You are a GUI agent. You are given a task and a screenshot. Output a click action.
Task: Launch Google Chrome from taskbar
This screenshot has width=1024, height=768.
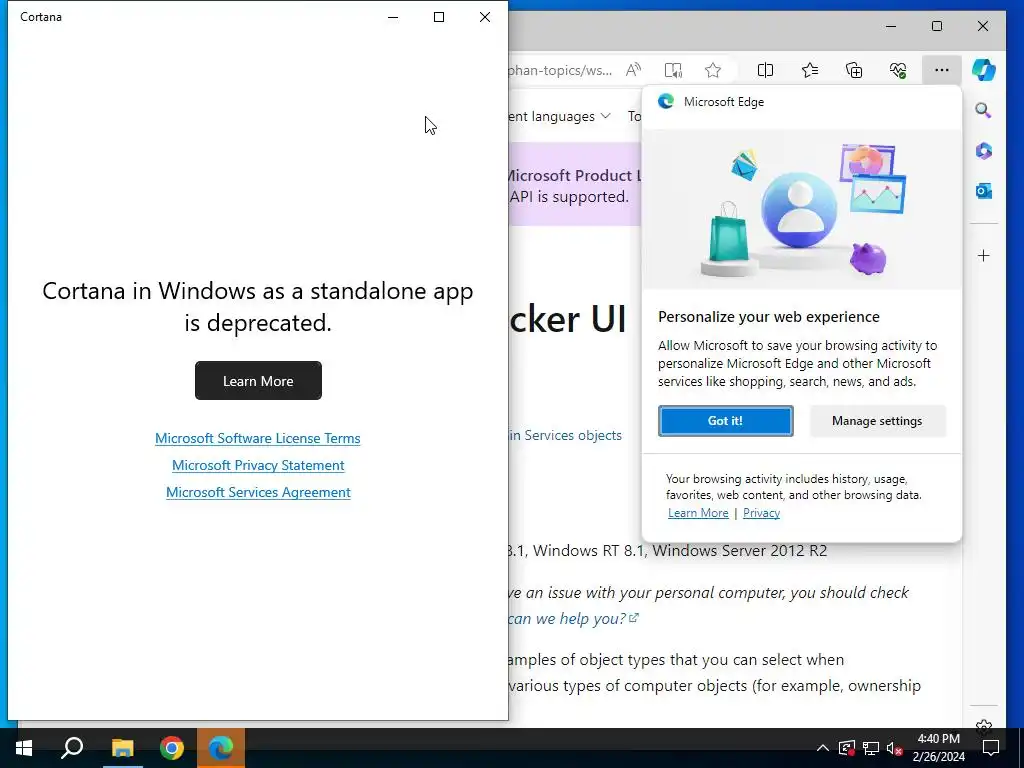172,748
